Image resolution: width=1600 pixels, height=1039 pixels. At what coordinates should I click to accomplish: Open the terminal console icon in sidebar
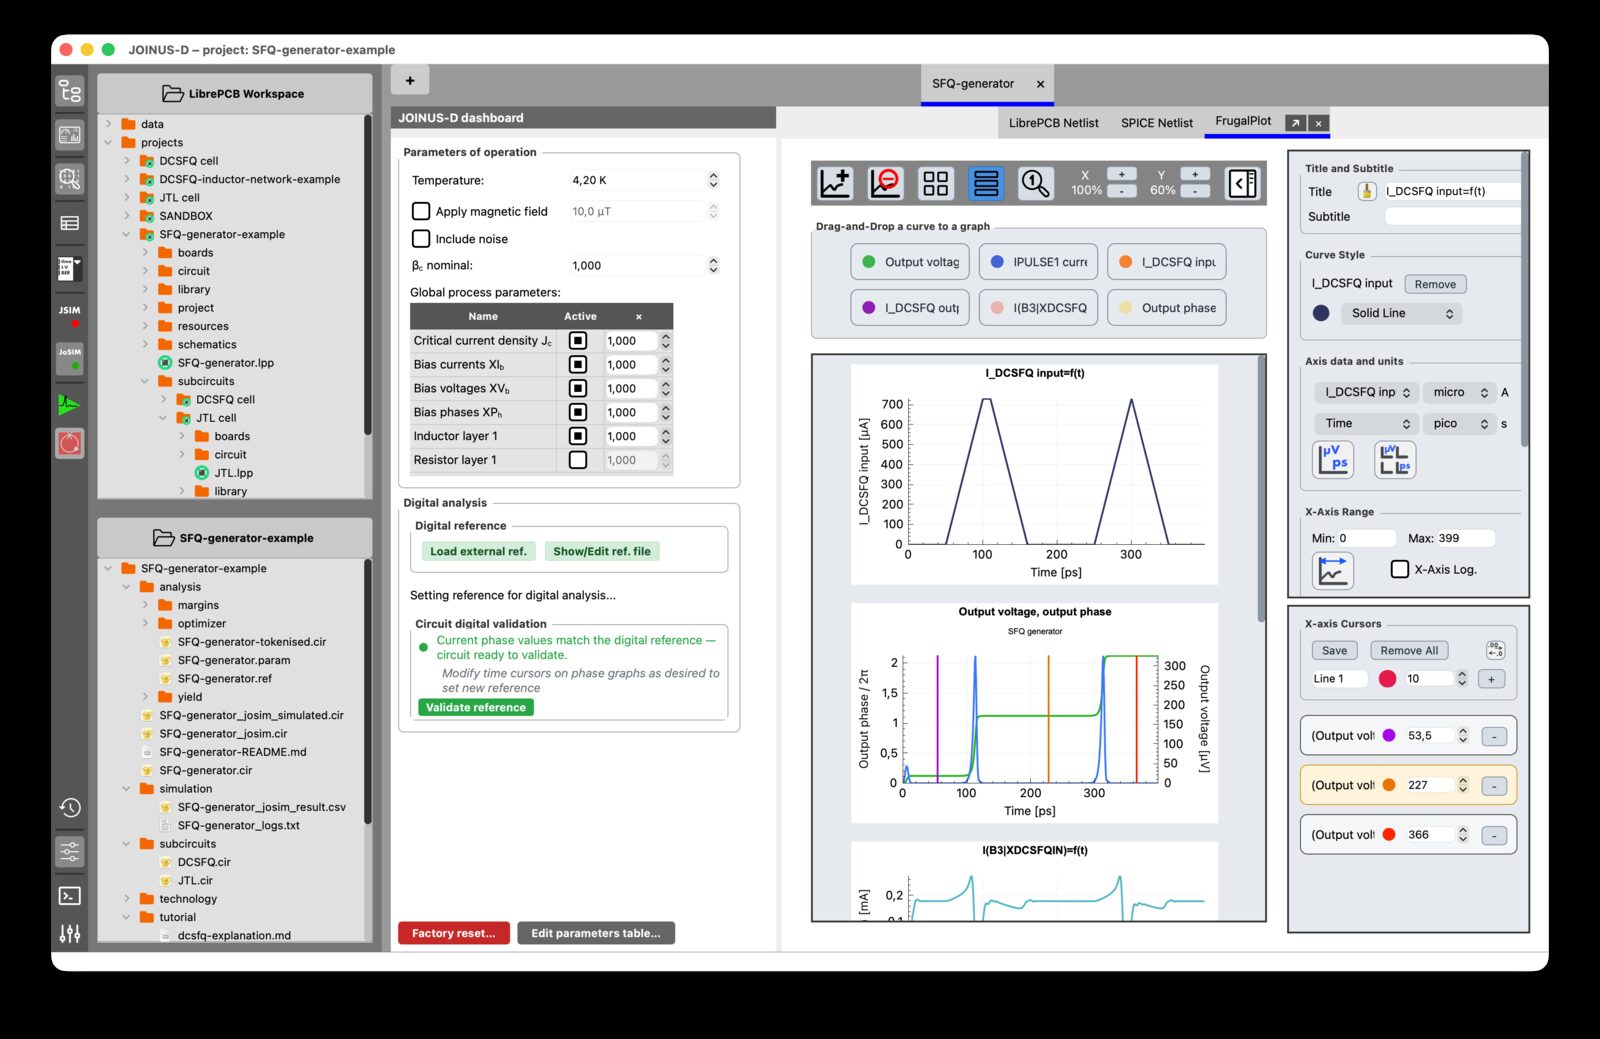pyautogui.click(x=69, y=896)
